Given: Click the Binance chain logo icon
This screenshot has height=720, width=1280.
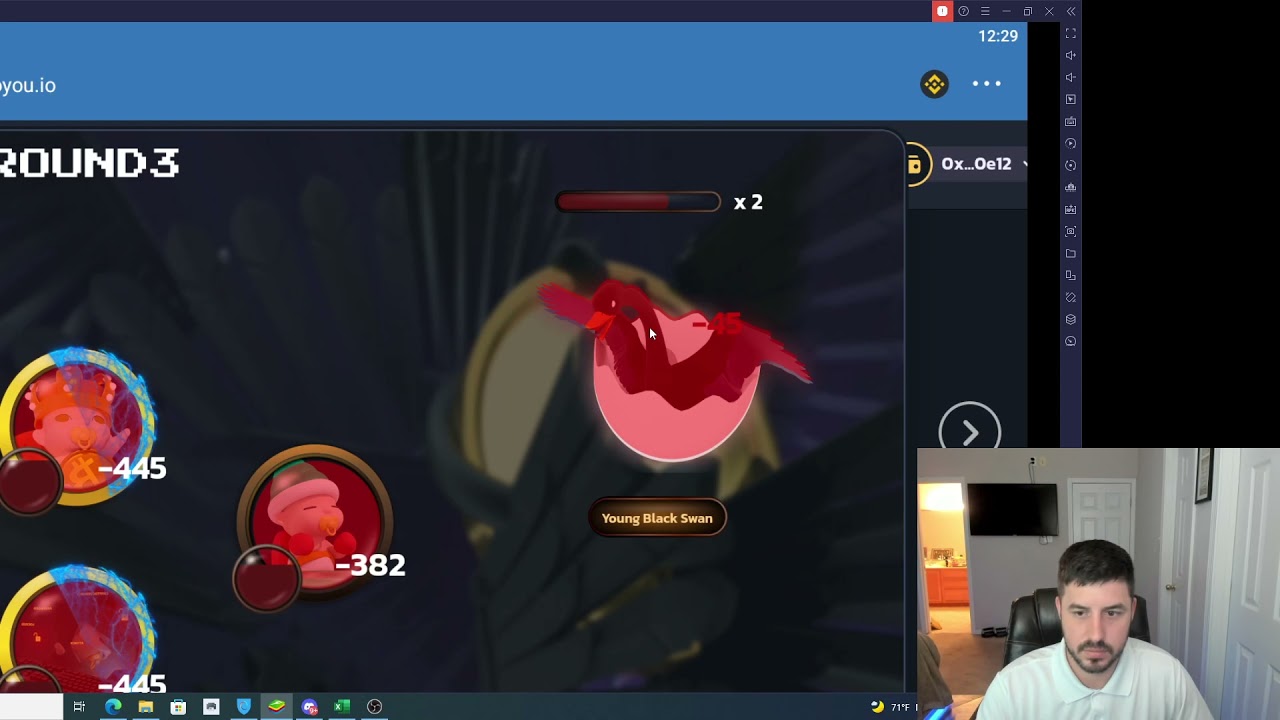Looking at the screenshot, I should (934, 84).
